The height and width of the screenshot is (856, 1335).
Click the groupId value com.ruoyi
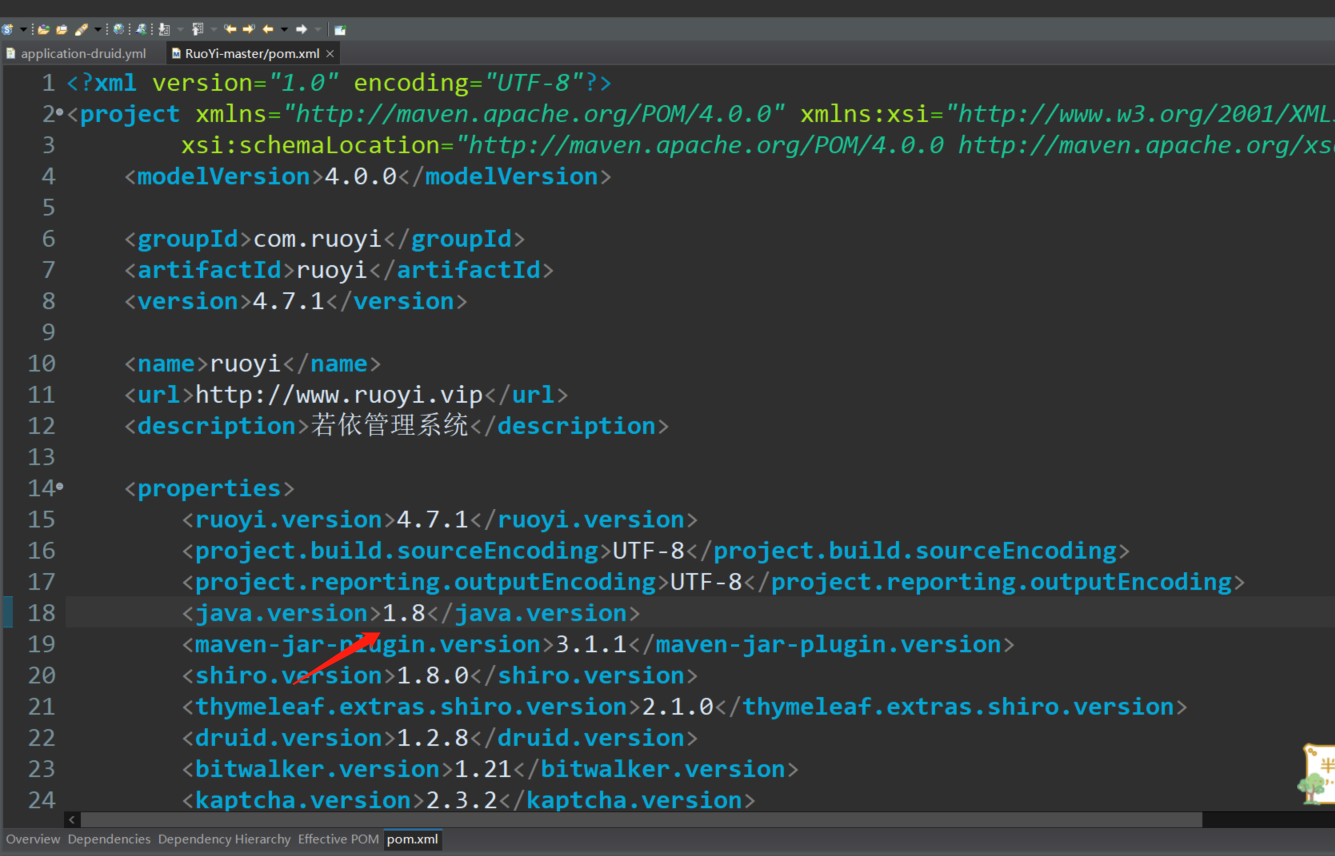click(318, 238)
